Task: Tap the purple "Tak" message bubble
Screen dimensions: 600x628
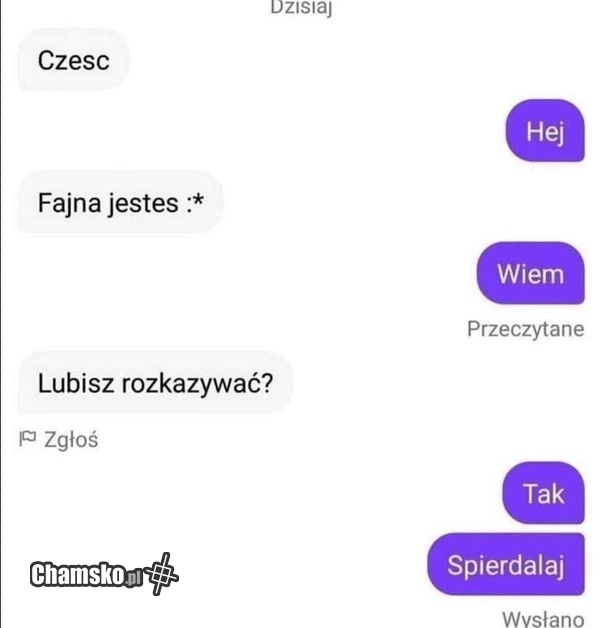Action: click(543, 493)
